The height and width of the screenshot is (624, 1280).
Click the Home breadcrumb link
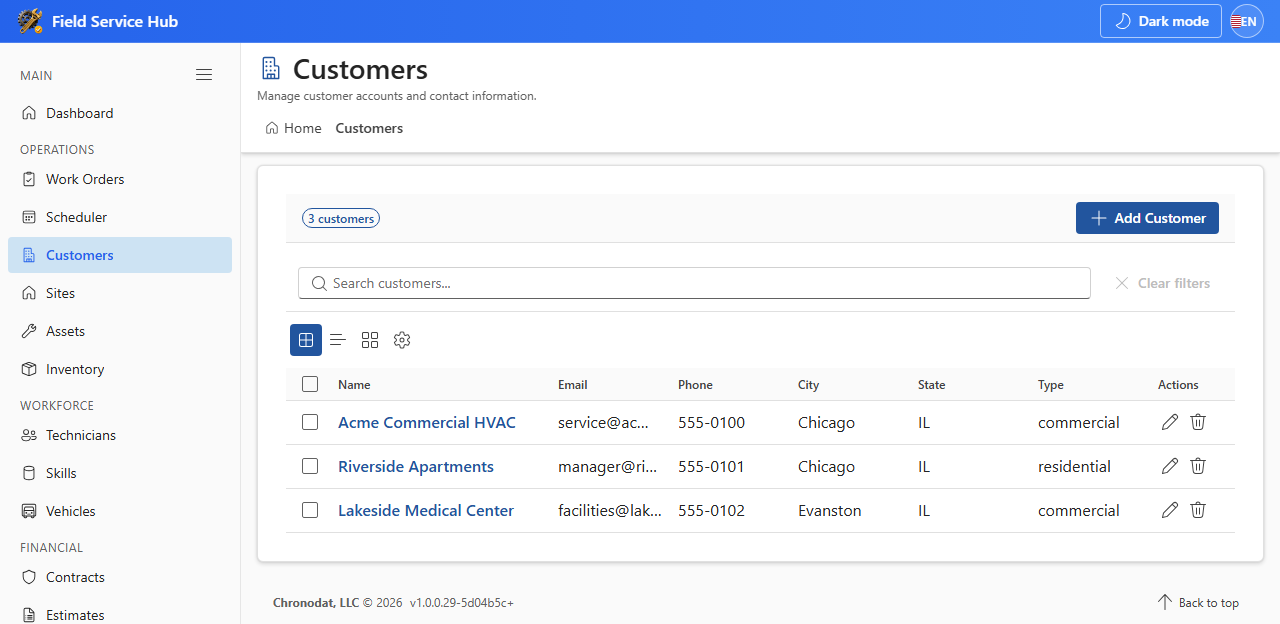click(x=293, y=128)
